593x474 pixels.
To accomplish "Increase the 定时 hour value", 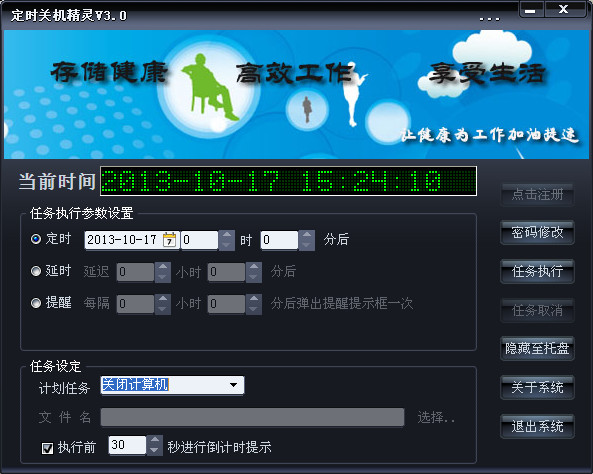I will [x=227, y=235].
